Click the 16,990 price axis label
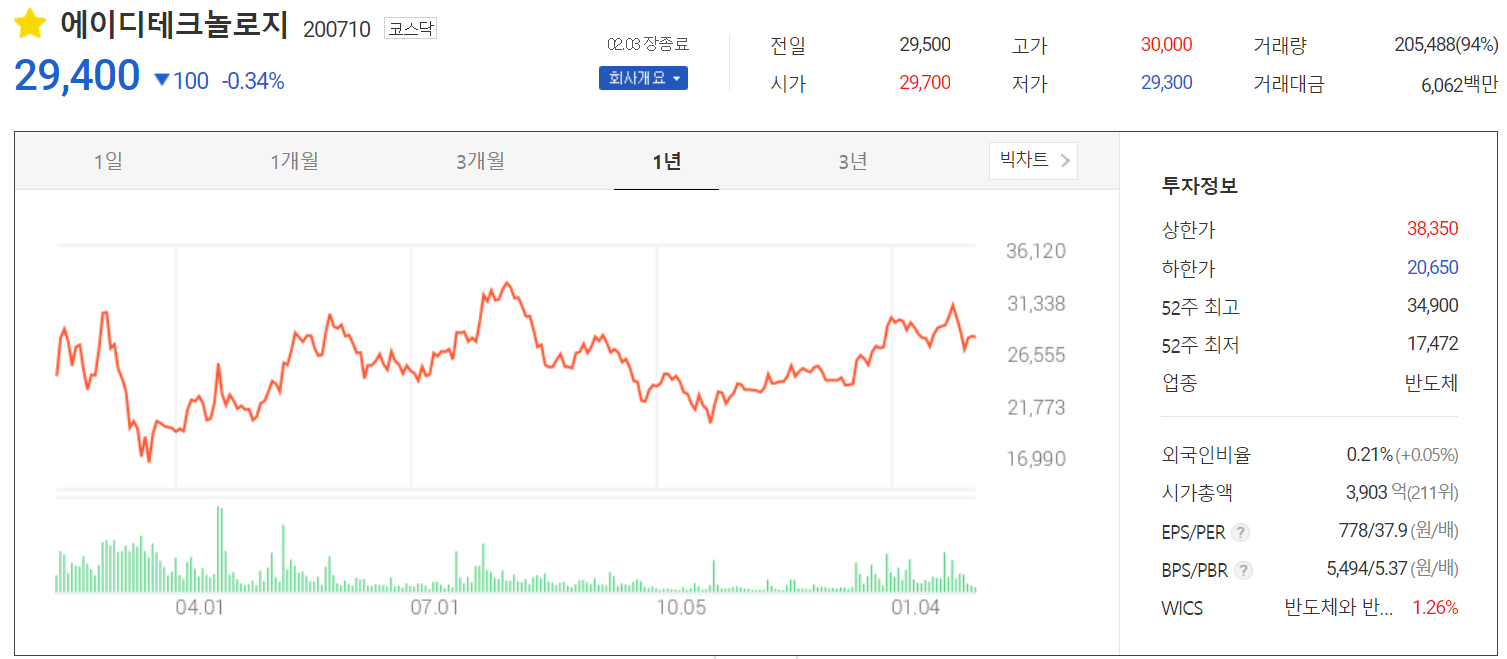 click(x=1036, y=459)
